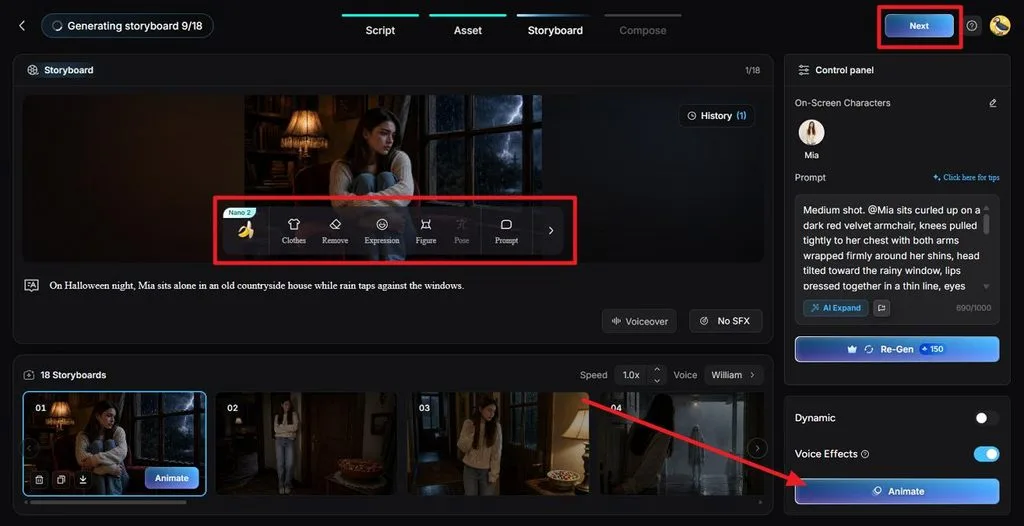Increase speed with the up stepper arrow
This screenshot has width=1024, height=526.
(x=657, y=370)
